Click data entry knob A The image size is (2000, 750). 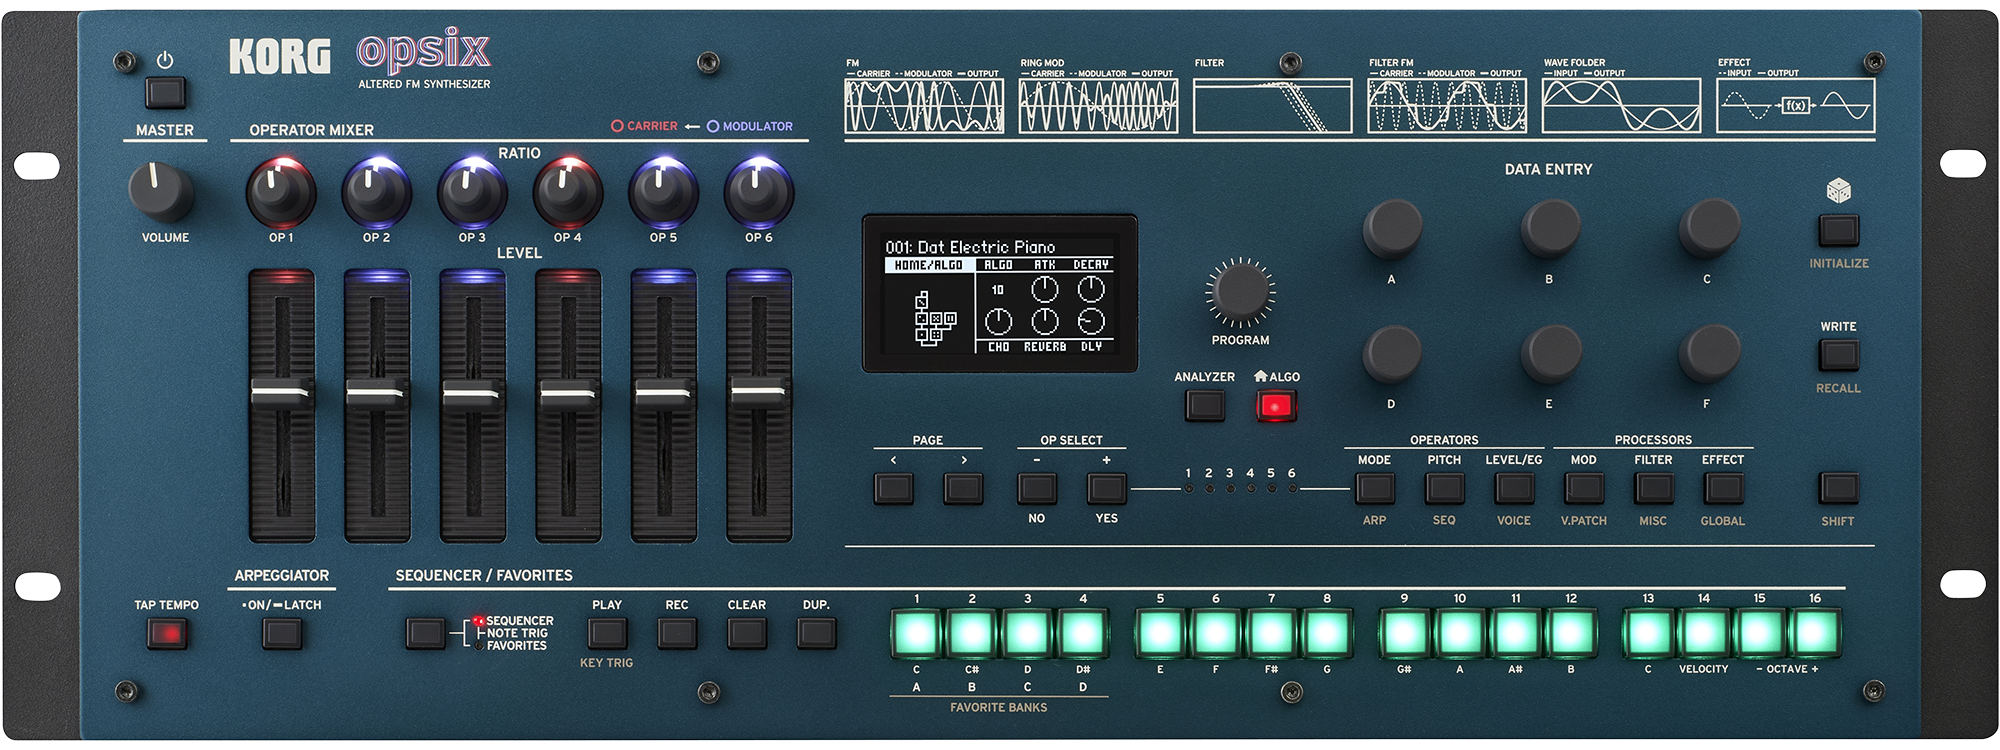(x=1392, y=228)
